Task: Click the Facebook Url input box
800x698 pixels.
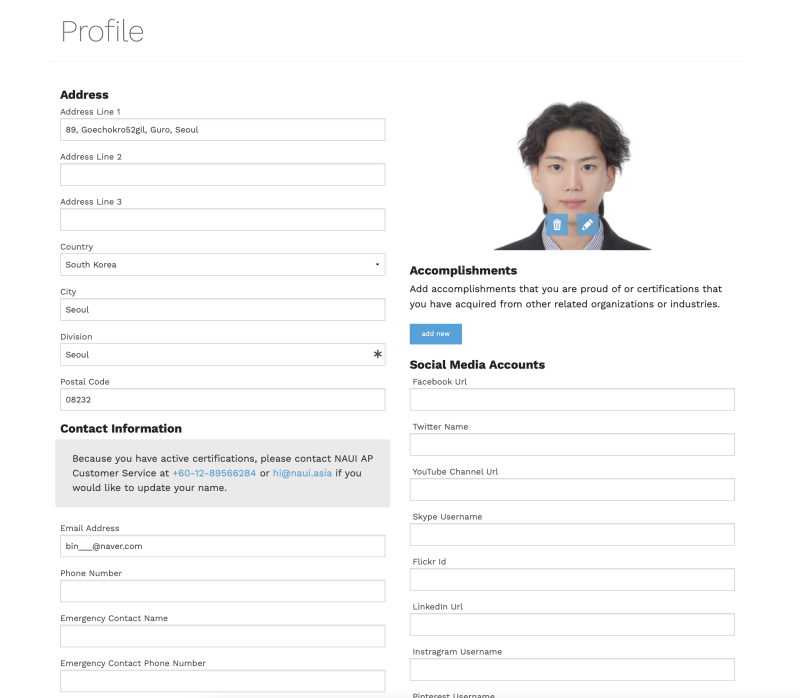Action: 572,400
